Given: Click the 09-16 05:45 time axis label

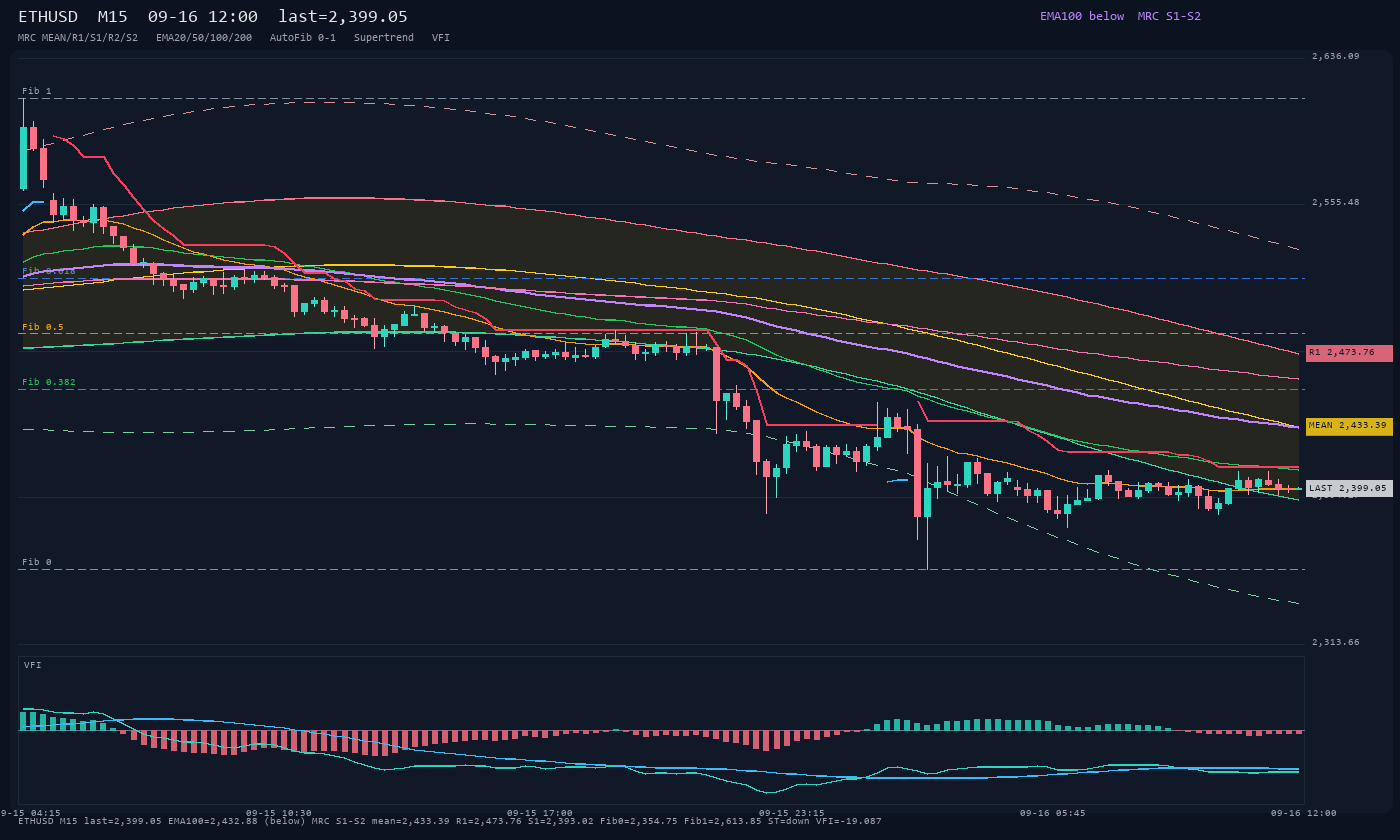Looking at the screenshot, I should coord(1052,813).
